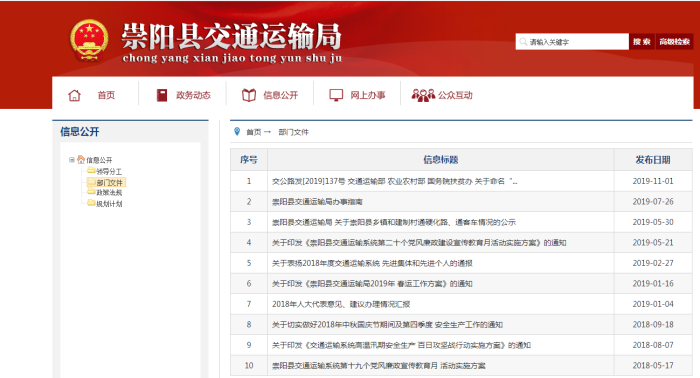Click serial number 10 cell
Image resolution: width=700 pixels, height=378 pixels.
(x=249, y=366)
